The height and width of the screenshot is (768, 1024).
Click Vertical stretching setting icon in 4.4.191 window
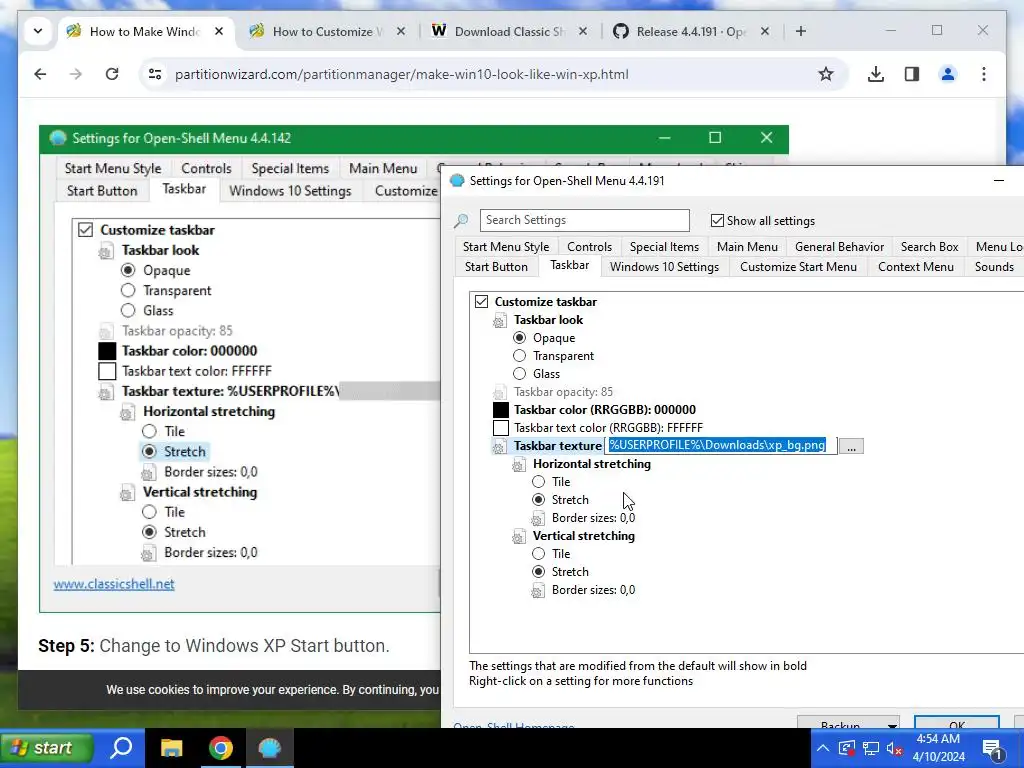click(x=519, y=537)
